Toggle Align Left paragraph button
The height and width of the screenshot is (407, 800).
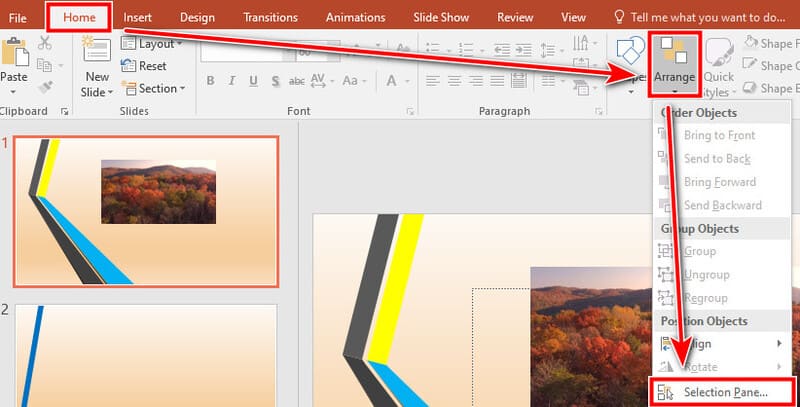tap(433, 81)
